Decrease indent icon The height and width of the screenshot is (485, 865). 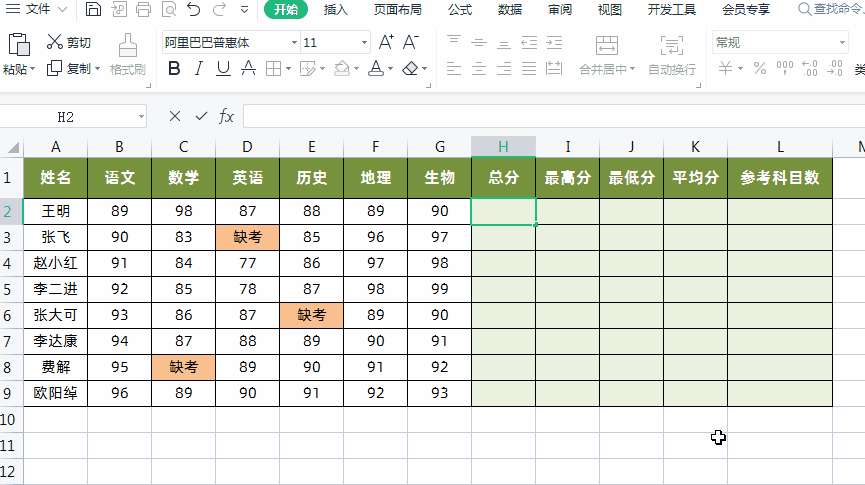[529, 42]
